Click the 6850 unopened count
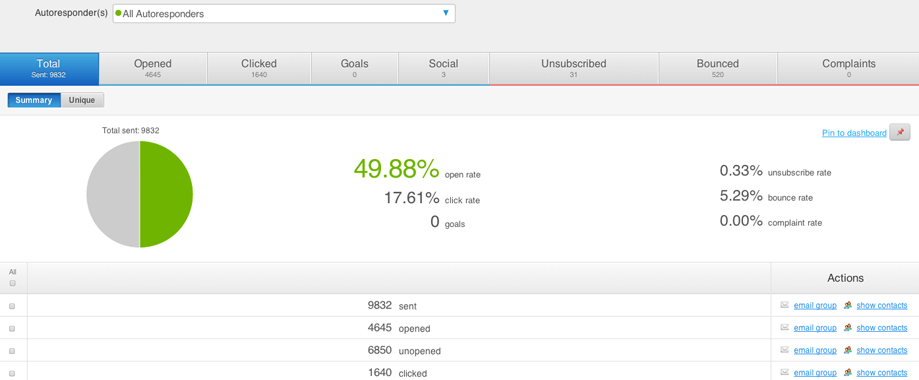This screenshot has width=919, height=380. (x=380, y=350)
